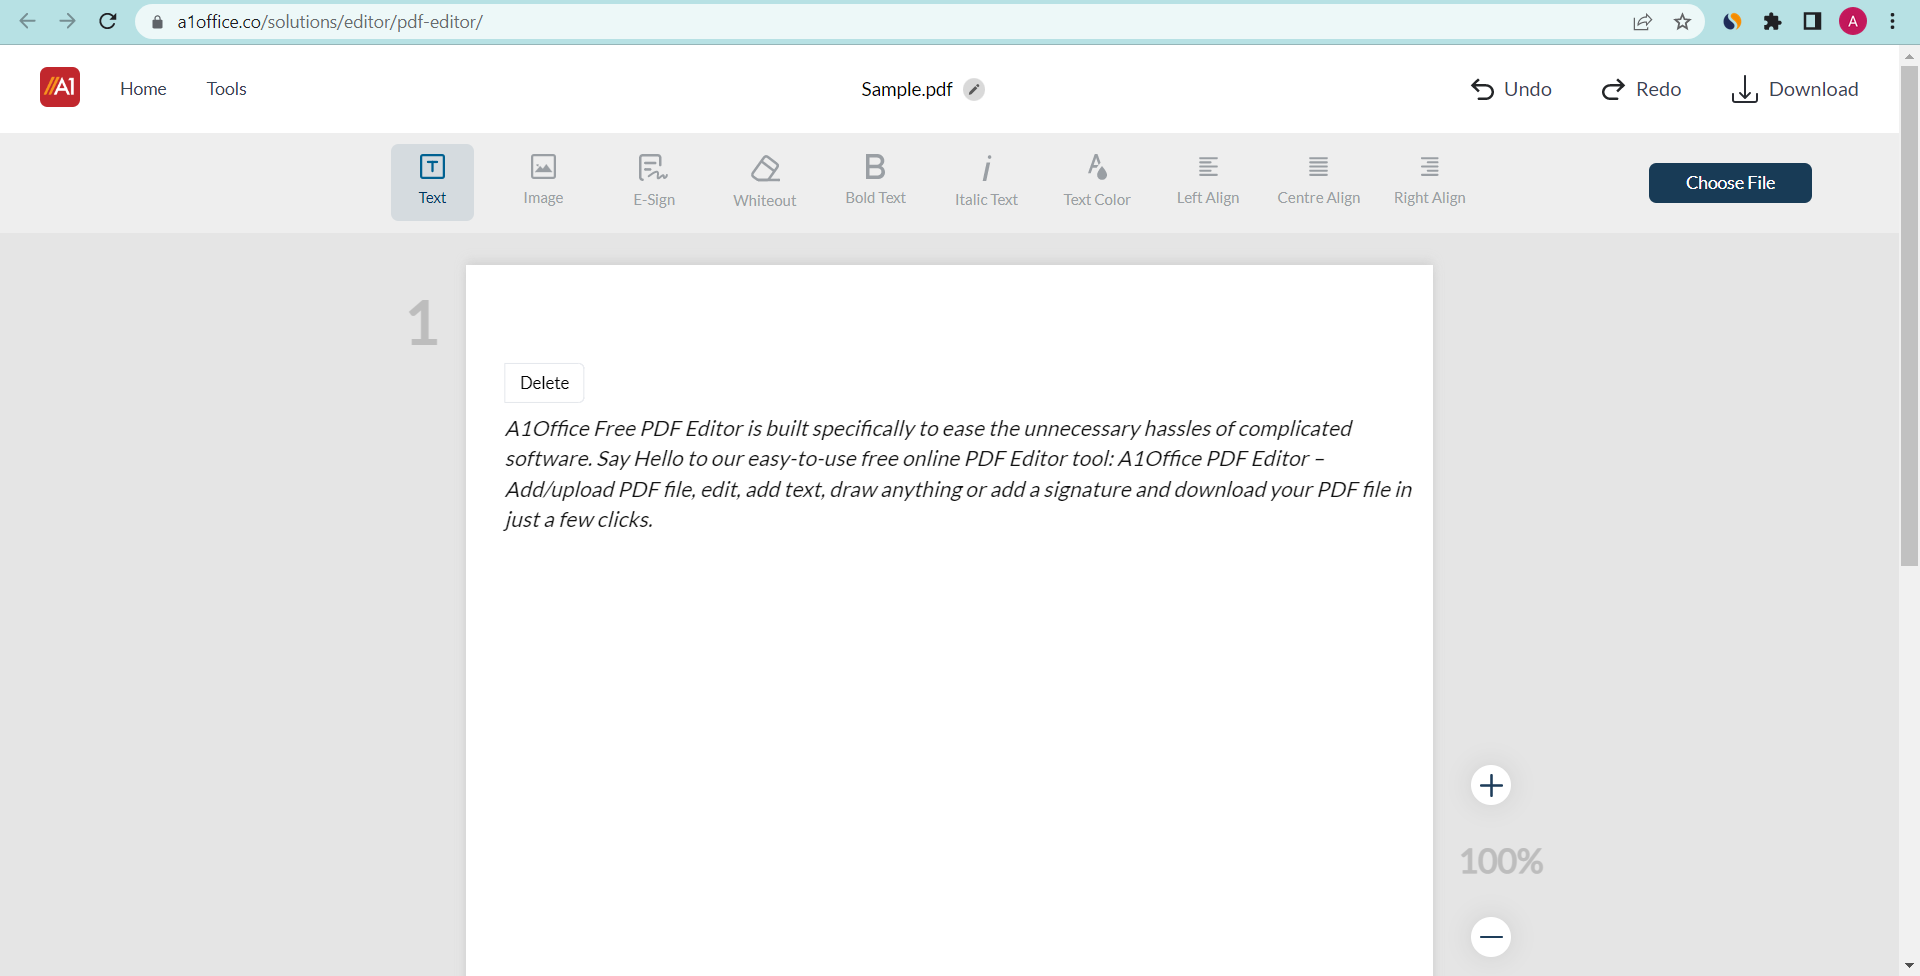Click the pencil icon beside Sample.pdf
Viewport: 1920px width, 976px height.
(974, 90)
